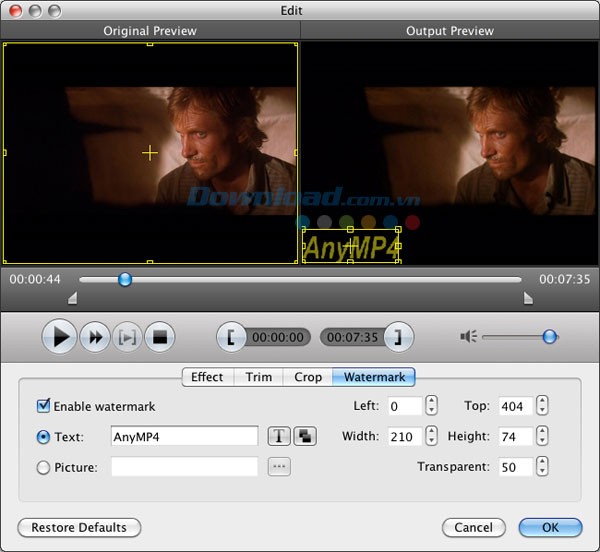Screen dimensions: 600x552
Task: Uncheck Enable watermark checkbox
Action: click(x=43, y=405)
